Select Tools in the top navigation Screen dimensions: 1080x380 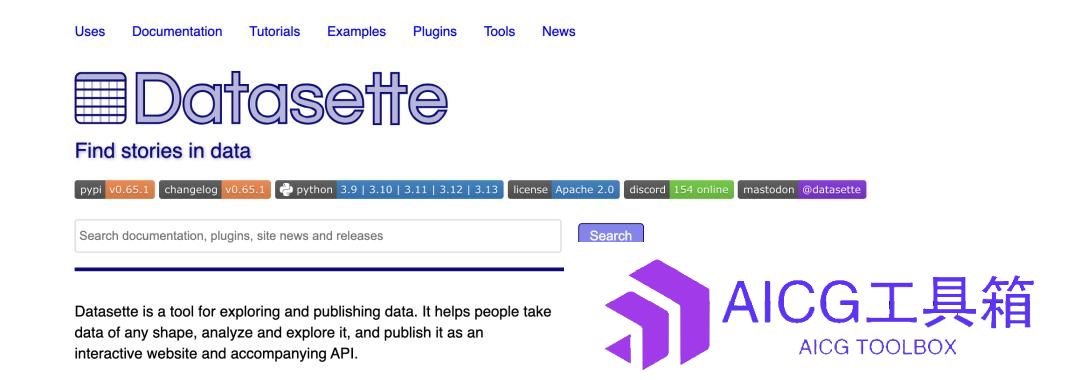point(499,32)
